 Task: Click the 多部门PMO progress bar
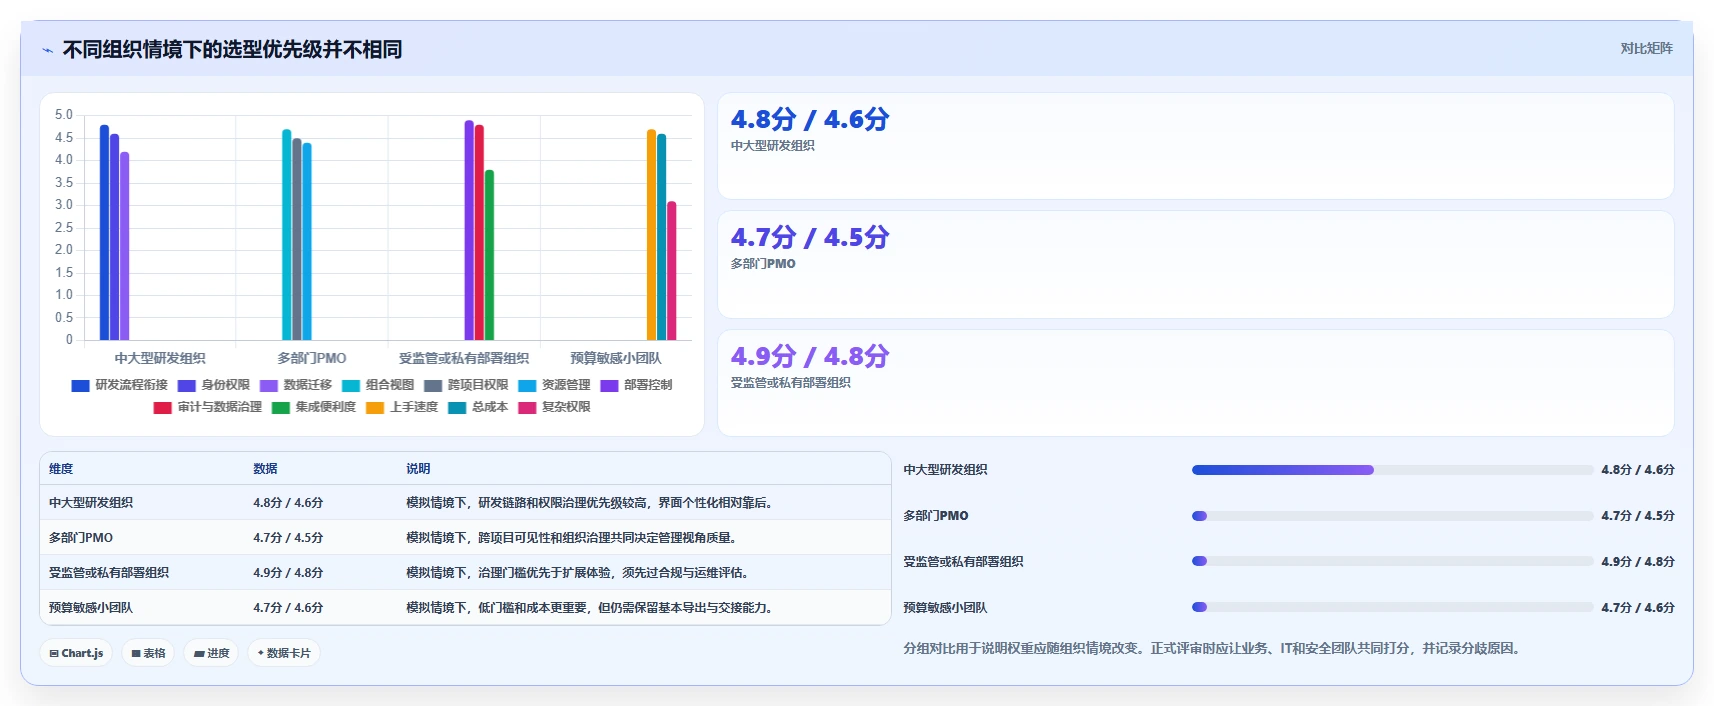click(1392, 516)
